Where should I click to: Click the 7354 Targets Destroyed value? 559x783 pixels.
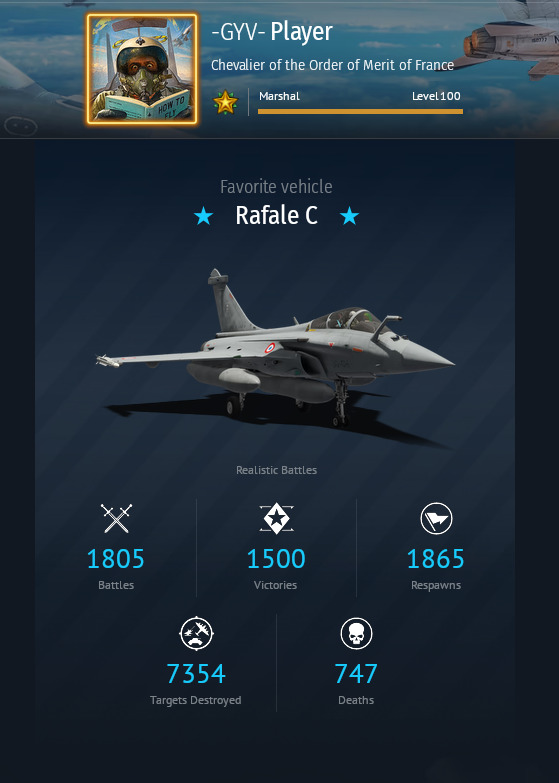click(196, 673)
